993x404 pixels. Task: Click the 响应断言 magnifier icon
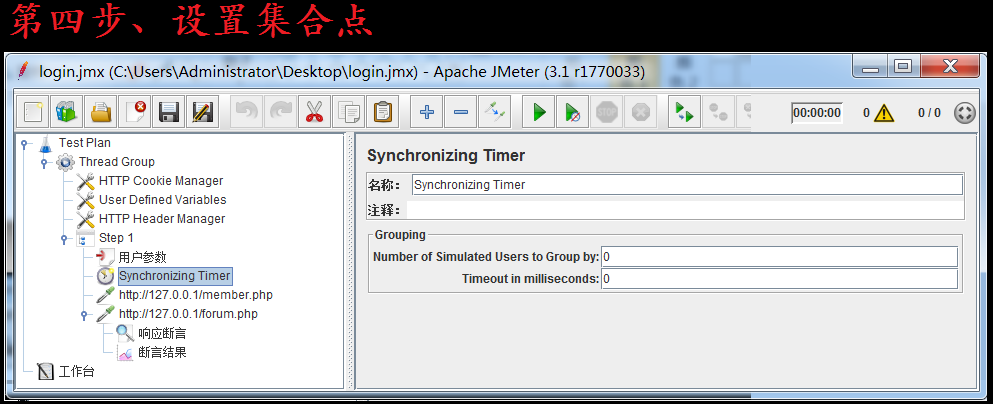pyautogui.click(x=125, y=332)
